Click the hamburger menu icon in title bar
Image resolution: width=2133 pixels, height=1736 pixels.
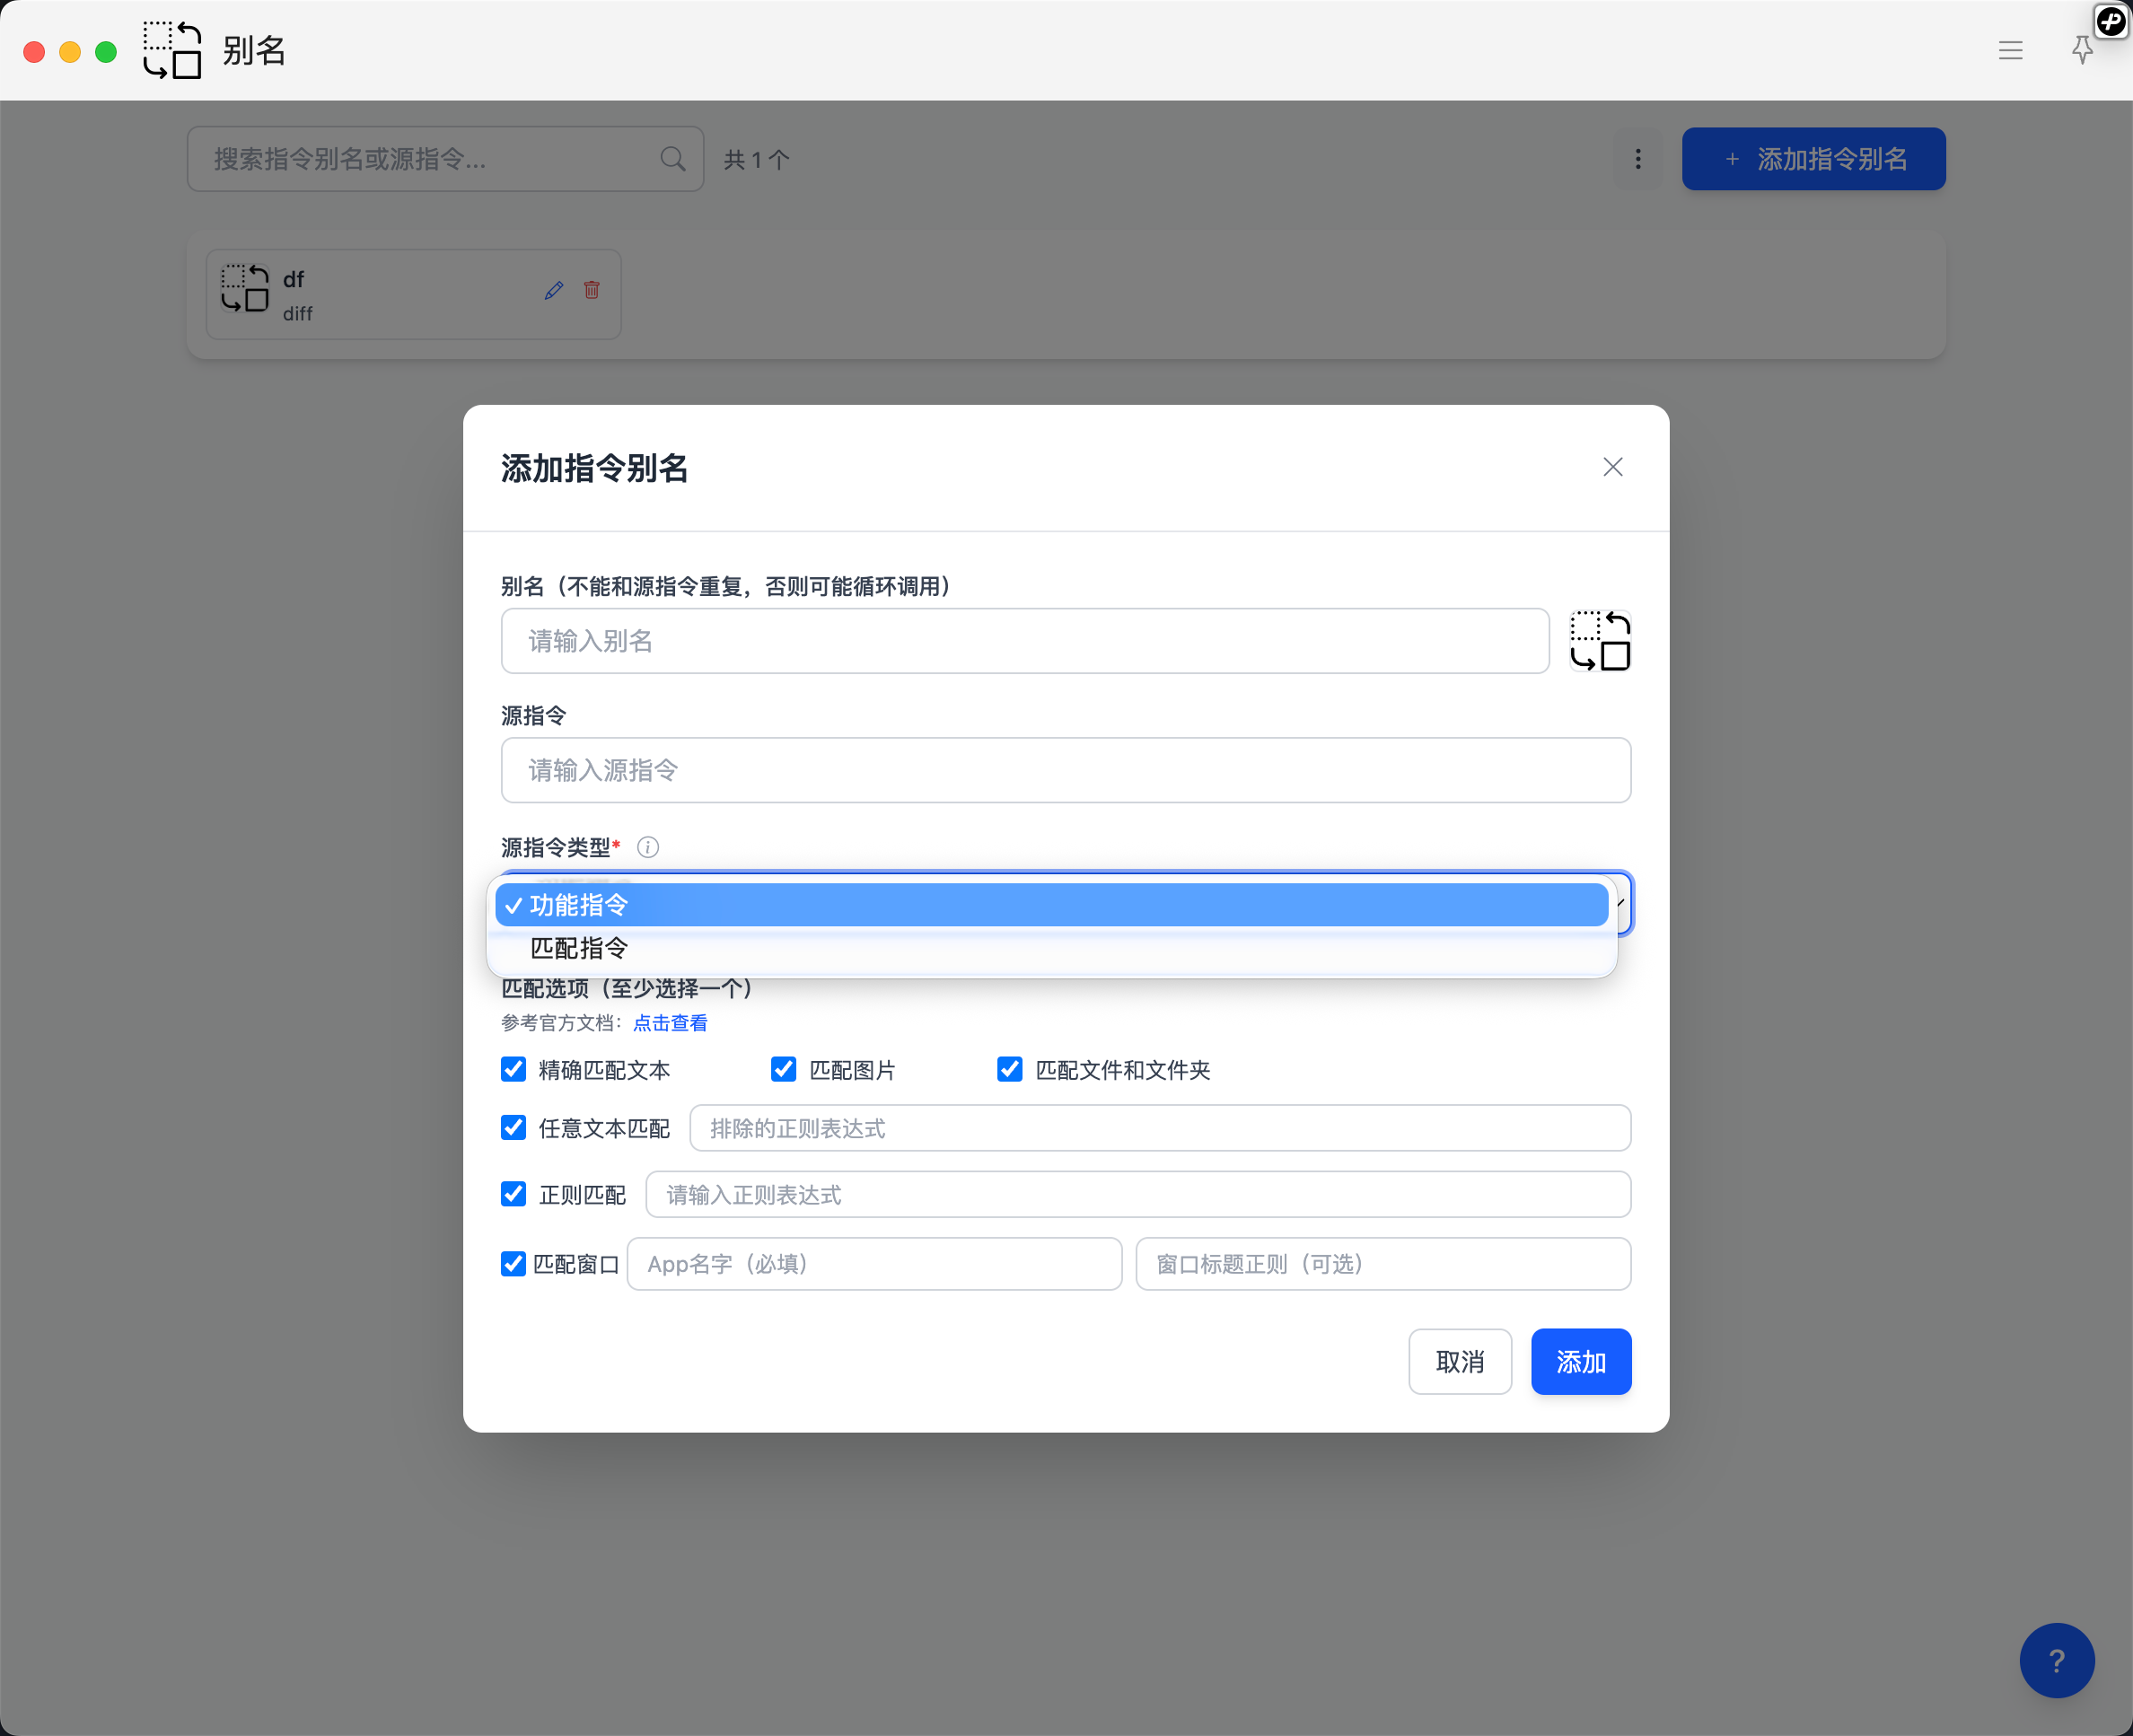coord(2010,50)
